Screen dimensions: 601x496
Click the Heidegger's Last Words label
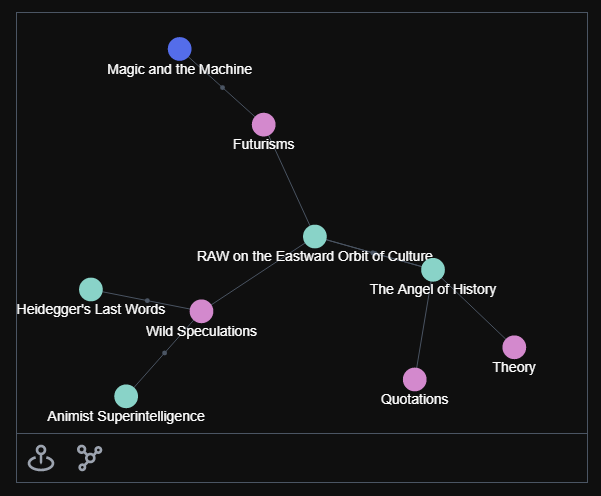pos(91,309)
